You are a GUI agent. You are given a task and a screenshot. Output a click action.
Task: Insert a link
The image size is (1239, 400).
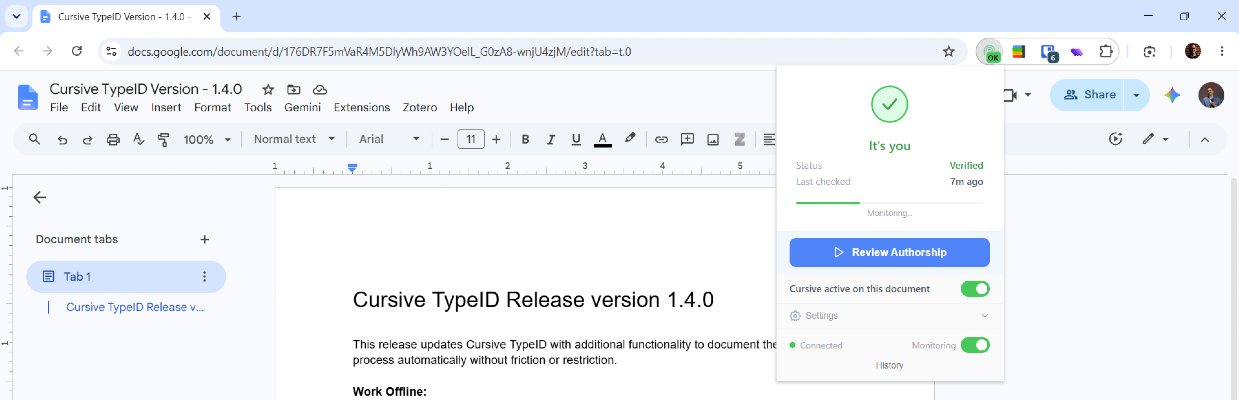661,139
